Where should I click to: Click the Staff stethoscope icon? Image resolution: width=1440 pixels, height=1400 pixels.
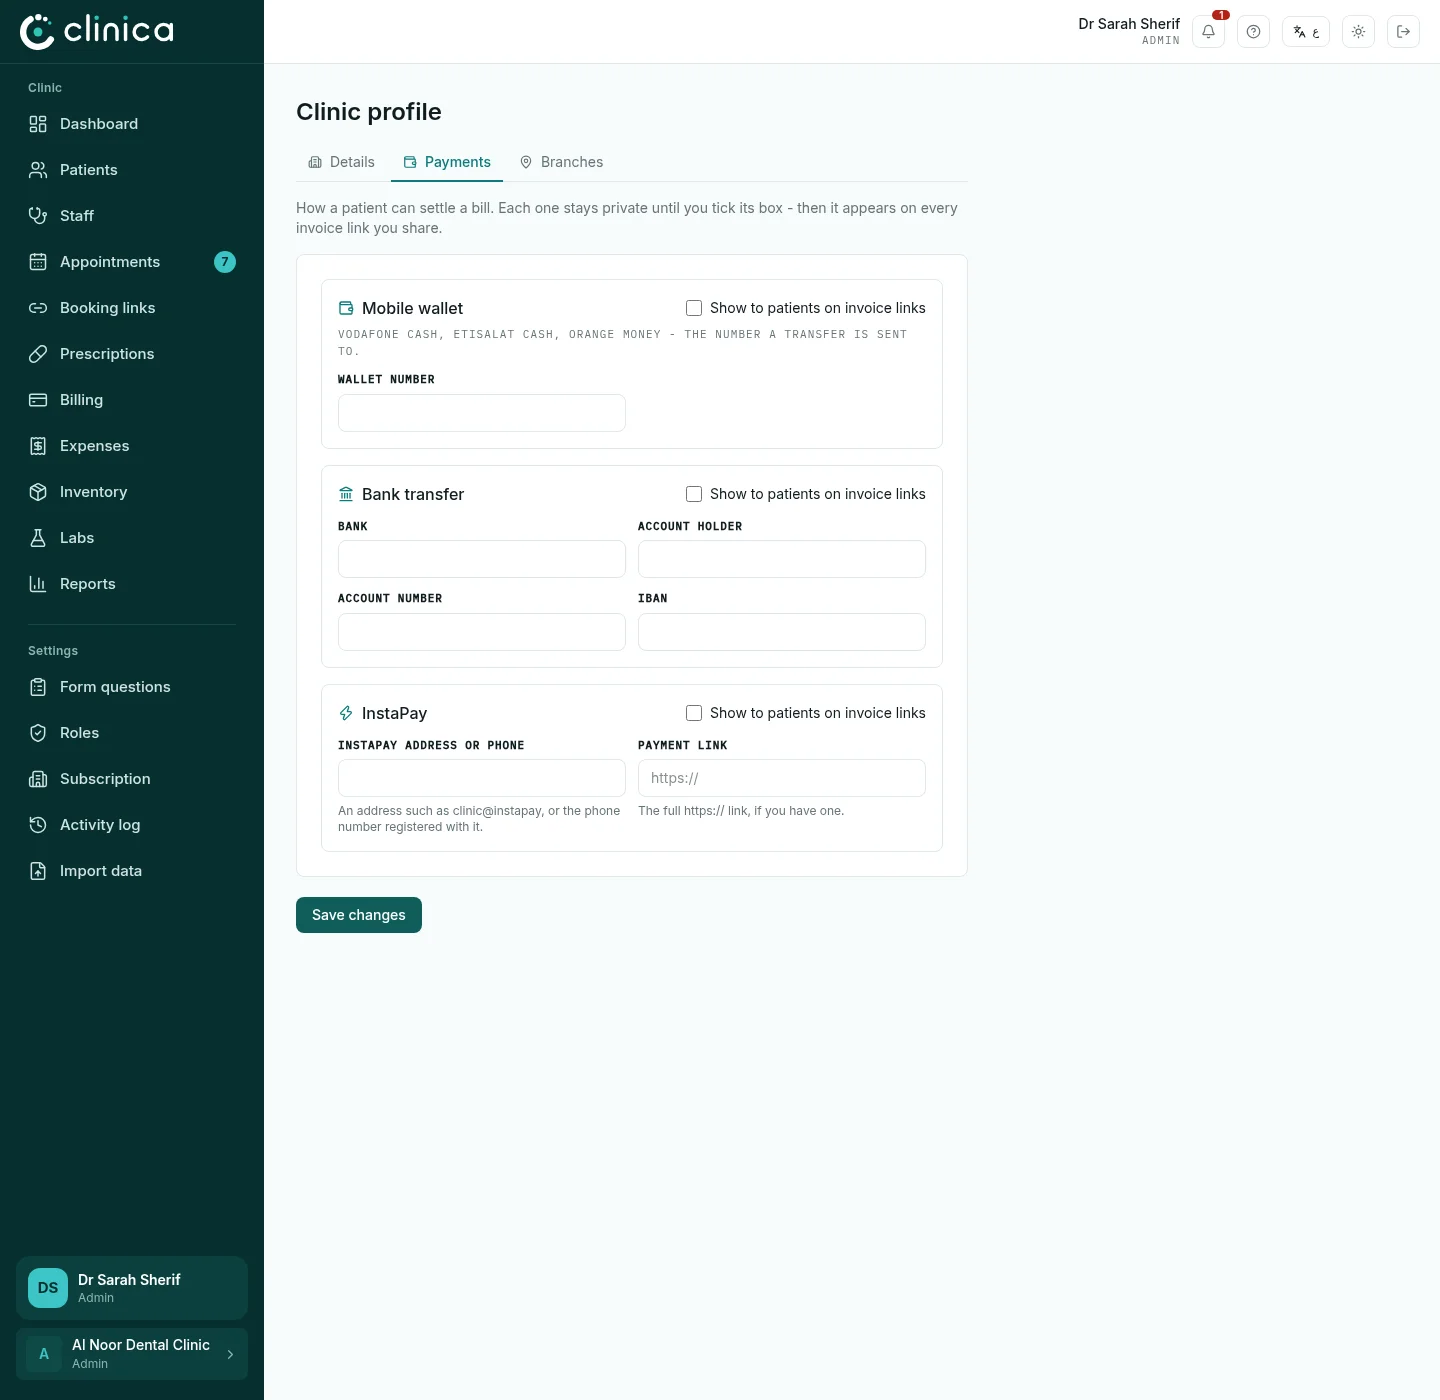pyautogui.click(x=38, y=216)
